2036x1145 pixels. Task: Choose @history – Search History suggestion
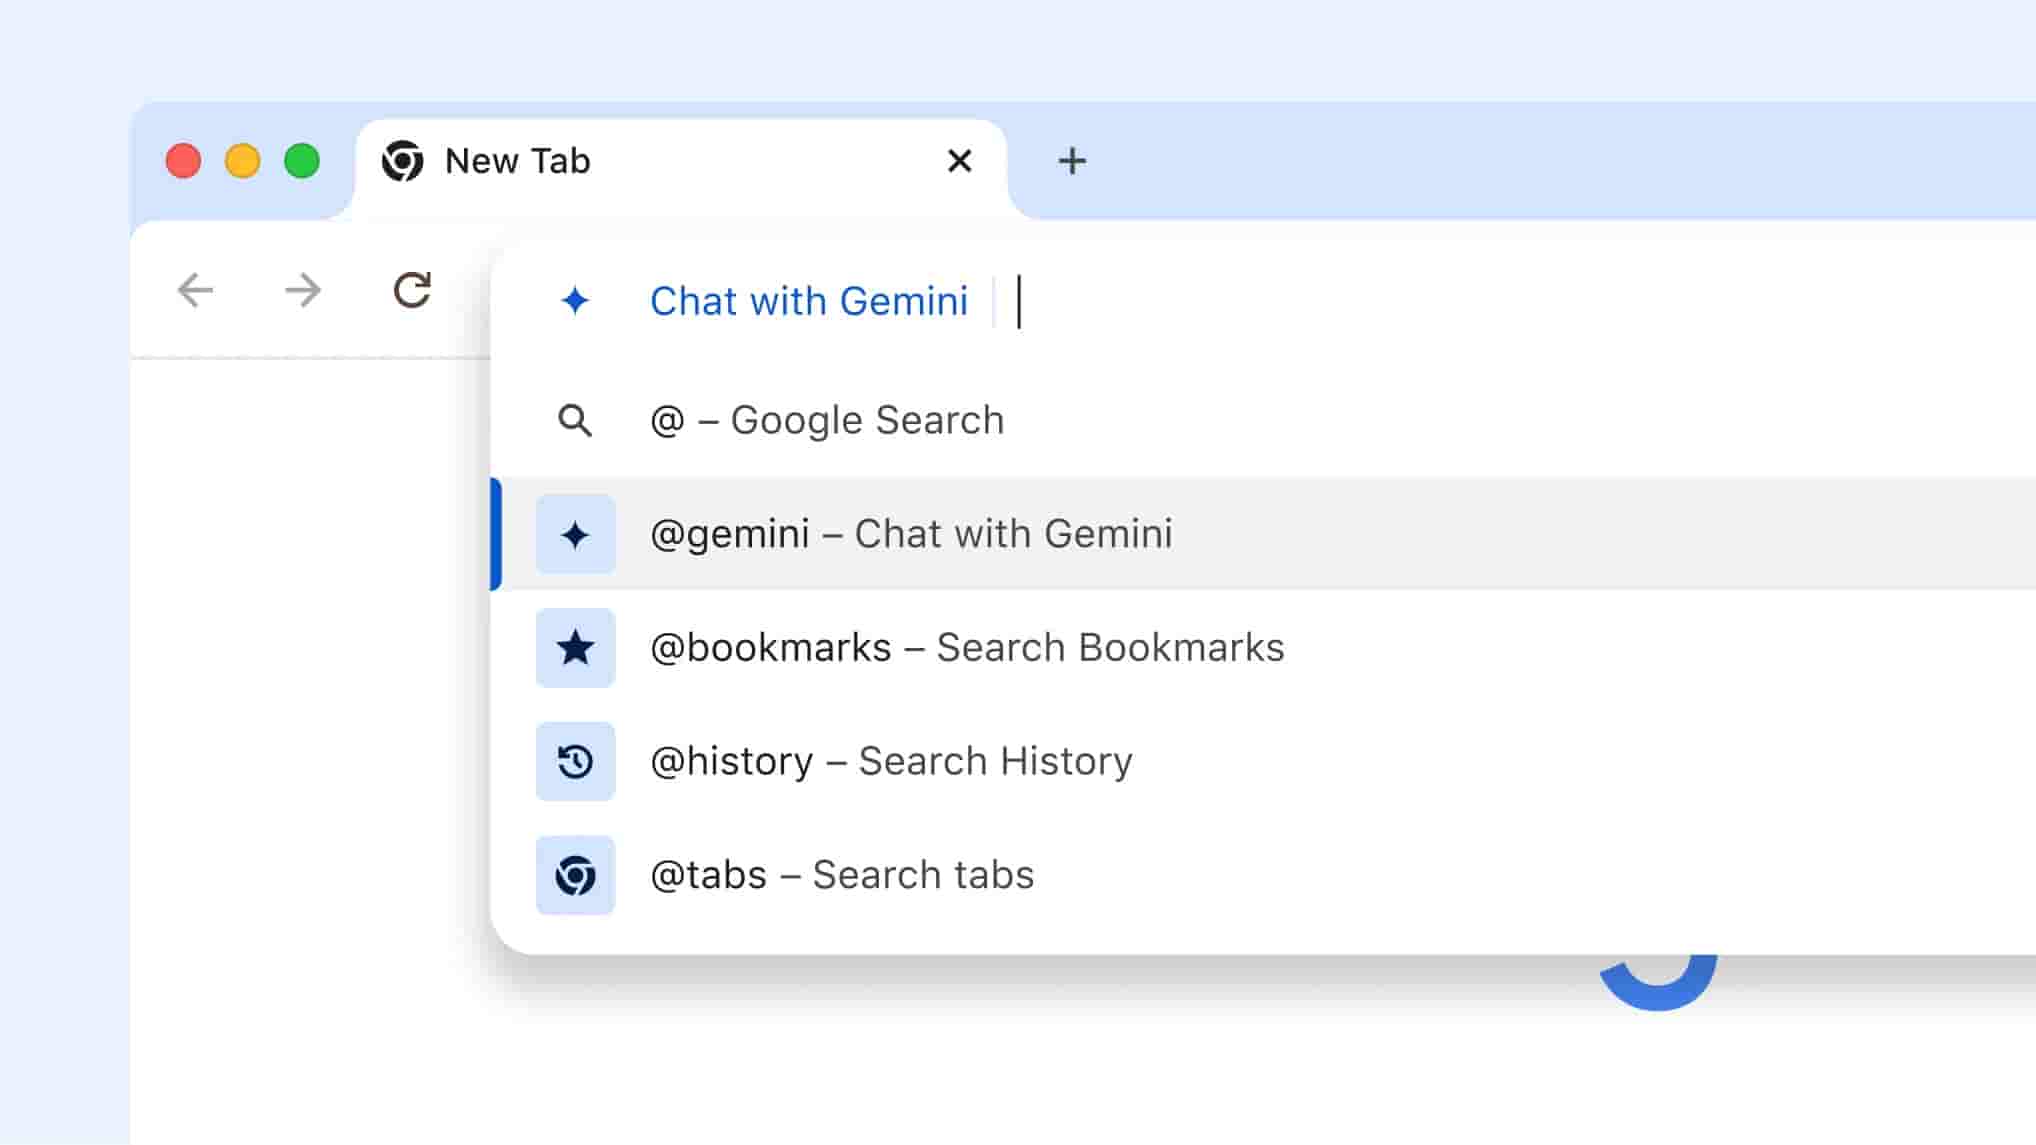pyautogui.click(x=891, y=762)
